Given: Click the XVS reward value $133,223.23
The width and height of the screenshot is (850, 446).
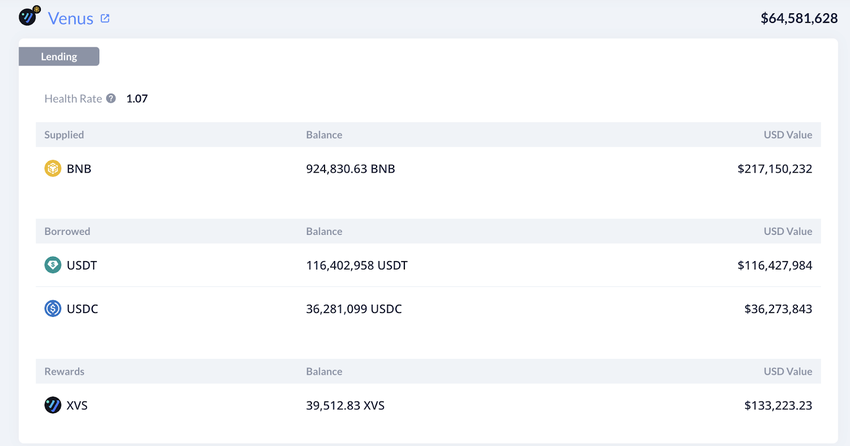Looking at the screenshot, I should (778, 405).
